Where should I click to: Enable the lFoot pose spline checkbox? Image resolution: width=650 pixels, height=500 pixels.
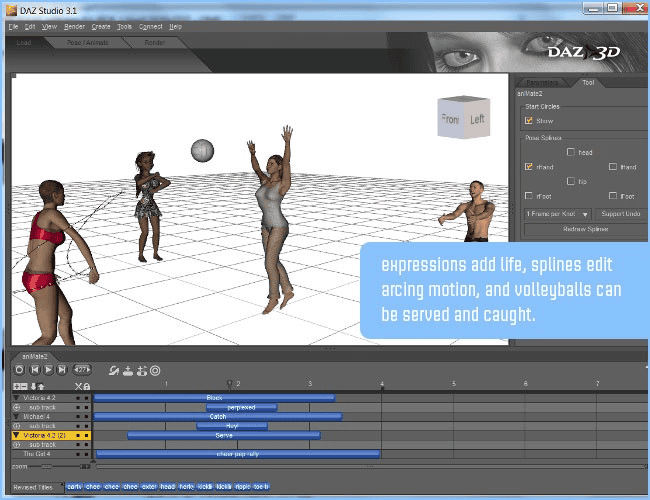pos(613,196)
